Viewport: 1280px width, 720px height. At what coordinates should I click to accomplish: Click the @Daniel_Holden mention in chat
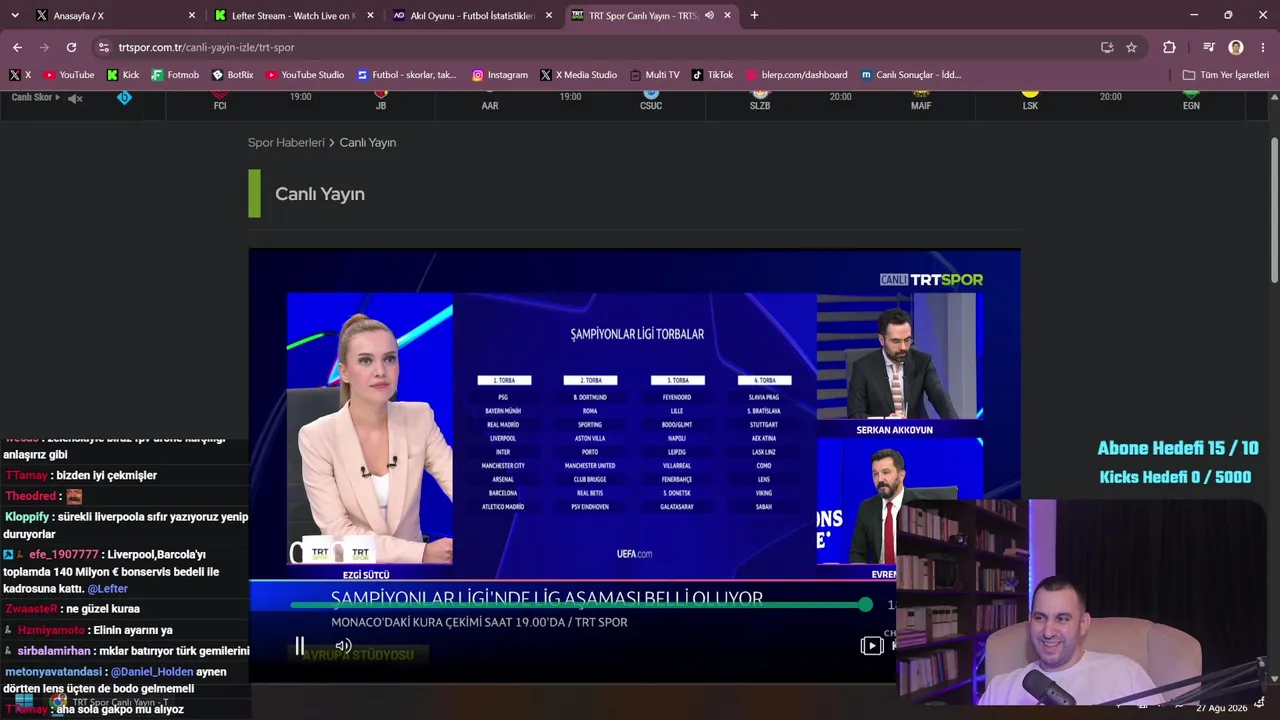(151, 672)
